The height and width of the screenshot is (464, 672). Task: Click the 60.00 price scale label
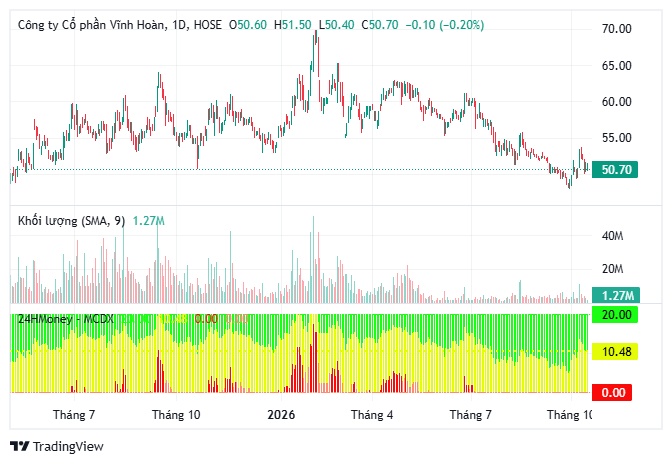617,102
